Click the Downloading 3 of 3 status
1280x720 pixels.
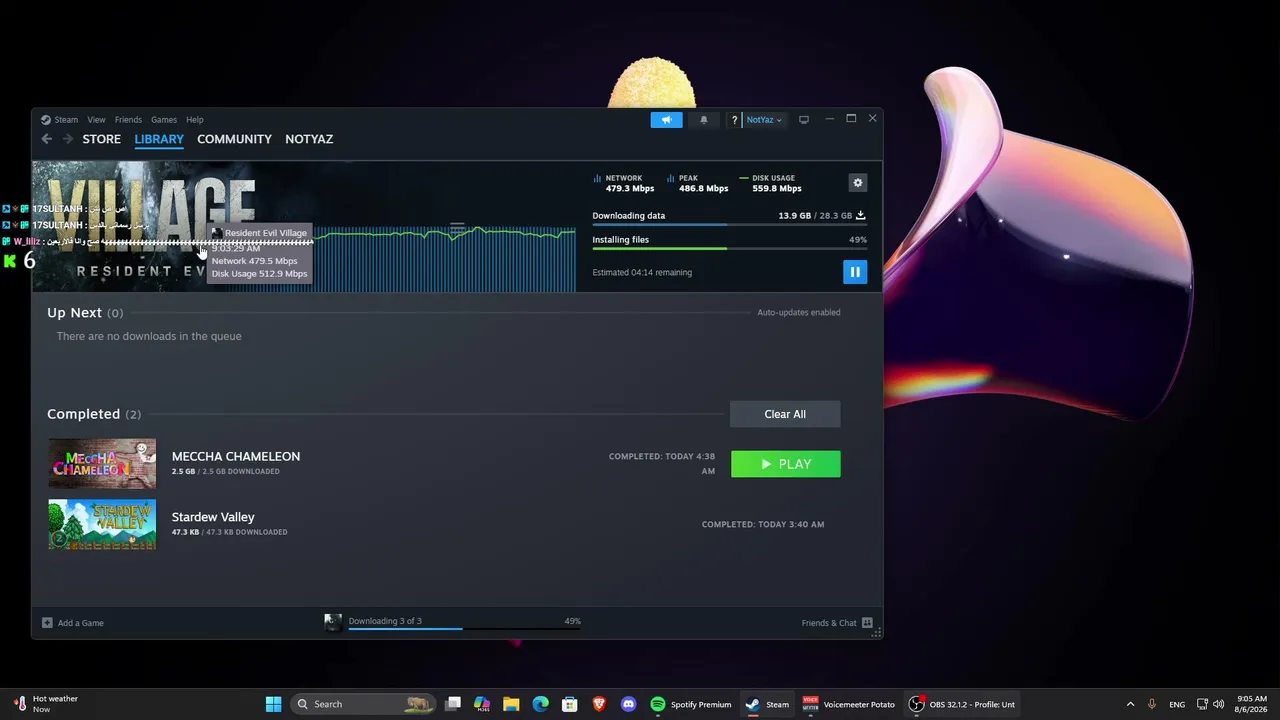(x=385, y=621)
